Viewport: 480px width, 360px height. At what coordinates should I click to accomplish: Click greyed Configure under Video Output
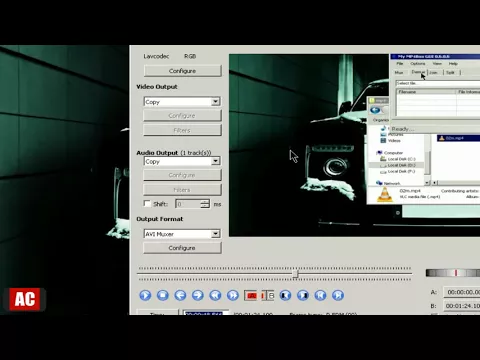click(x=182, y=115)
